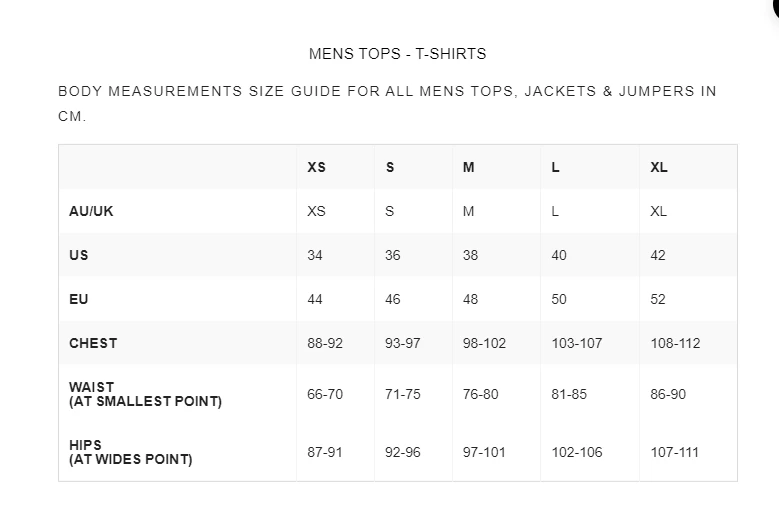
Task: Select the bold M column header
Action: [468, 167]
